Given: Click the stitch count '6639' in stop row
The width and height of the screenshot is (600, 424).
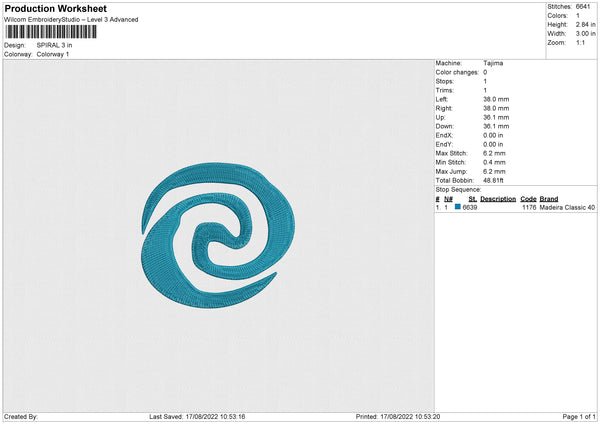Looking at the screenshot, I should pos(470,207).
